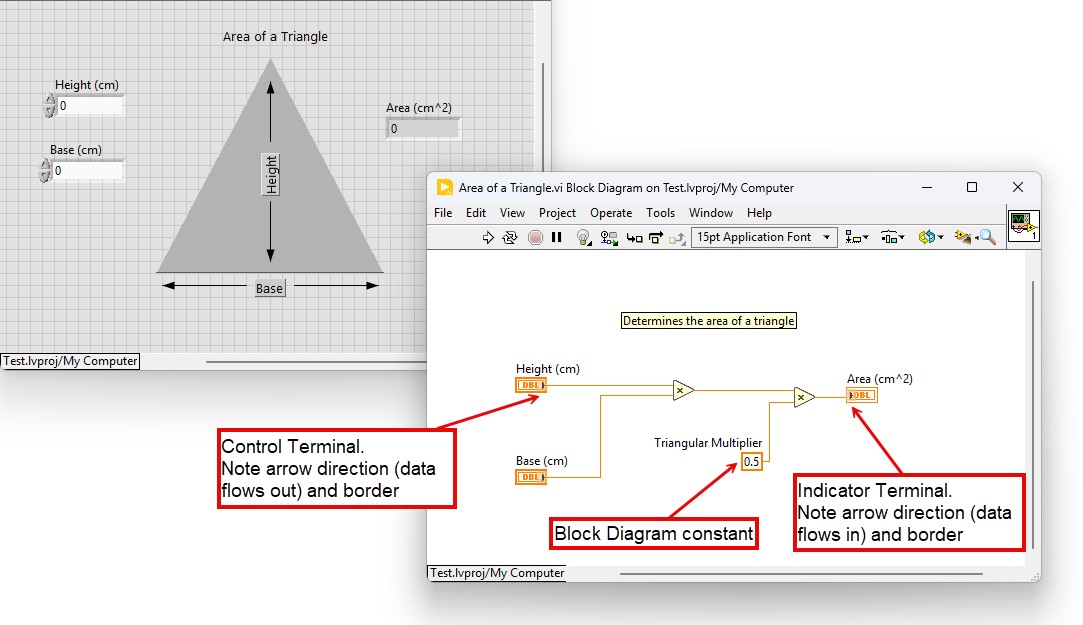Open the Distribute Objects dropdown

click(x=892, y=238)
